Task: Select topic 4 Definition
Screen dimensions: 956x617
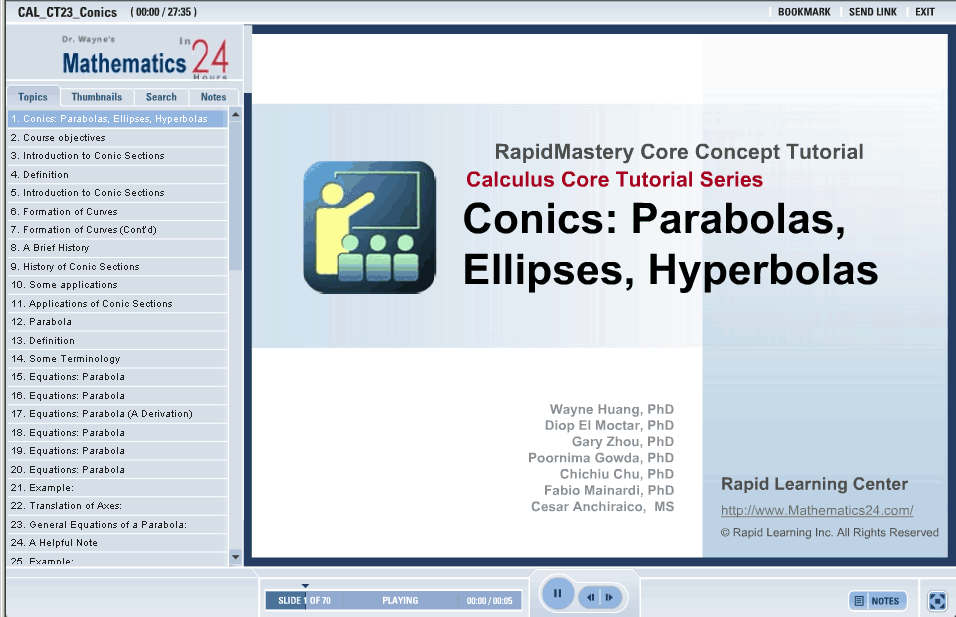Action: click(118, 174)
